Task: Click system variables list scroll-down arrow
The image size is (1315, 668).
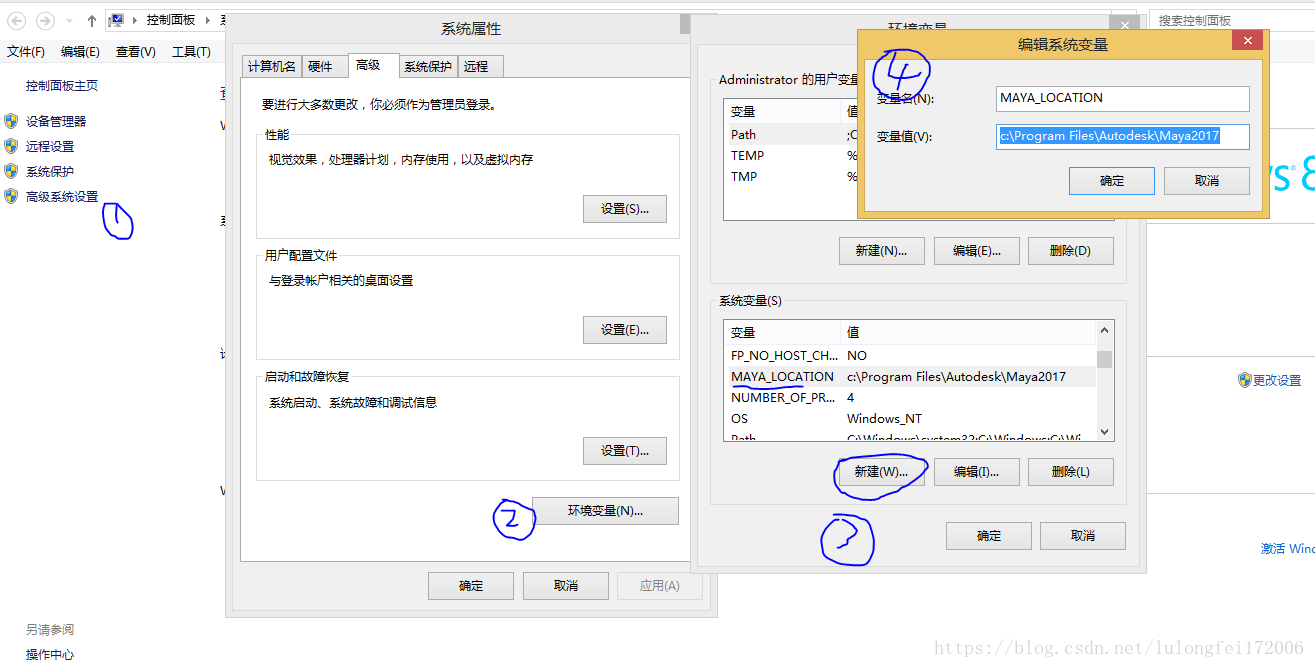Action: point(1104,432)
